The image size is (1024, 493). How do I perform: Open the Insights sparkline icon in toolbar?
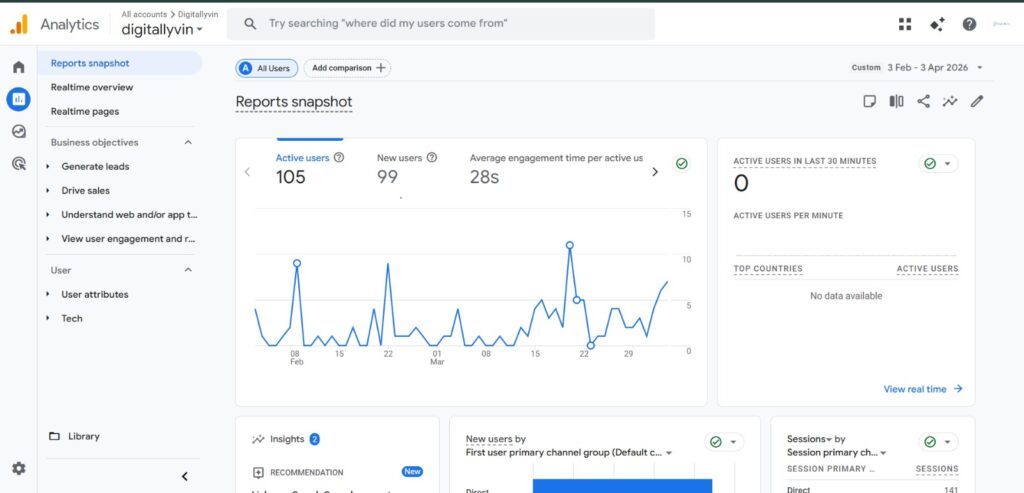click(950, 101)
